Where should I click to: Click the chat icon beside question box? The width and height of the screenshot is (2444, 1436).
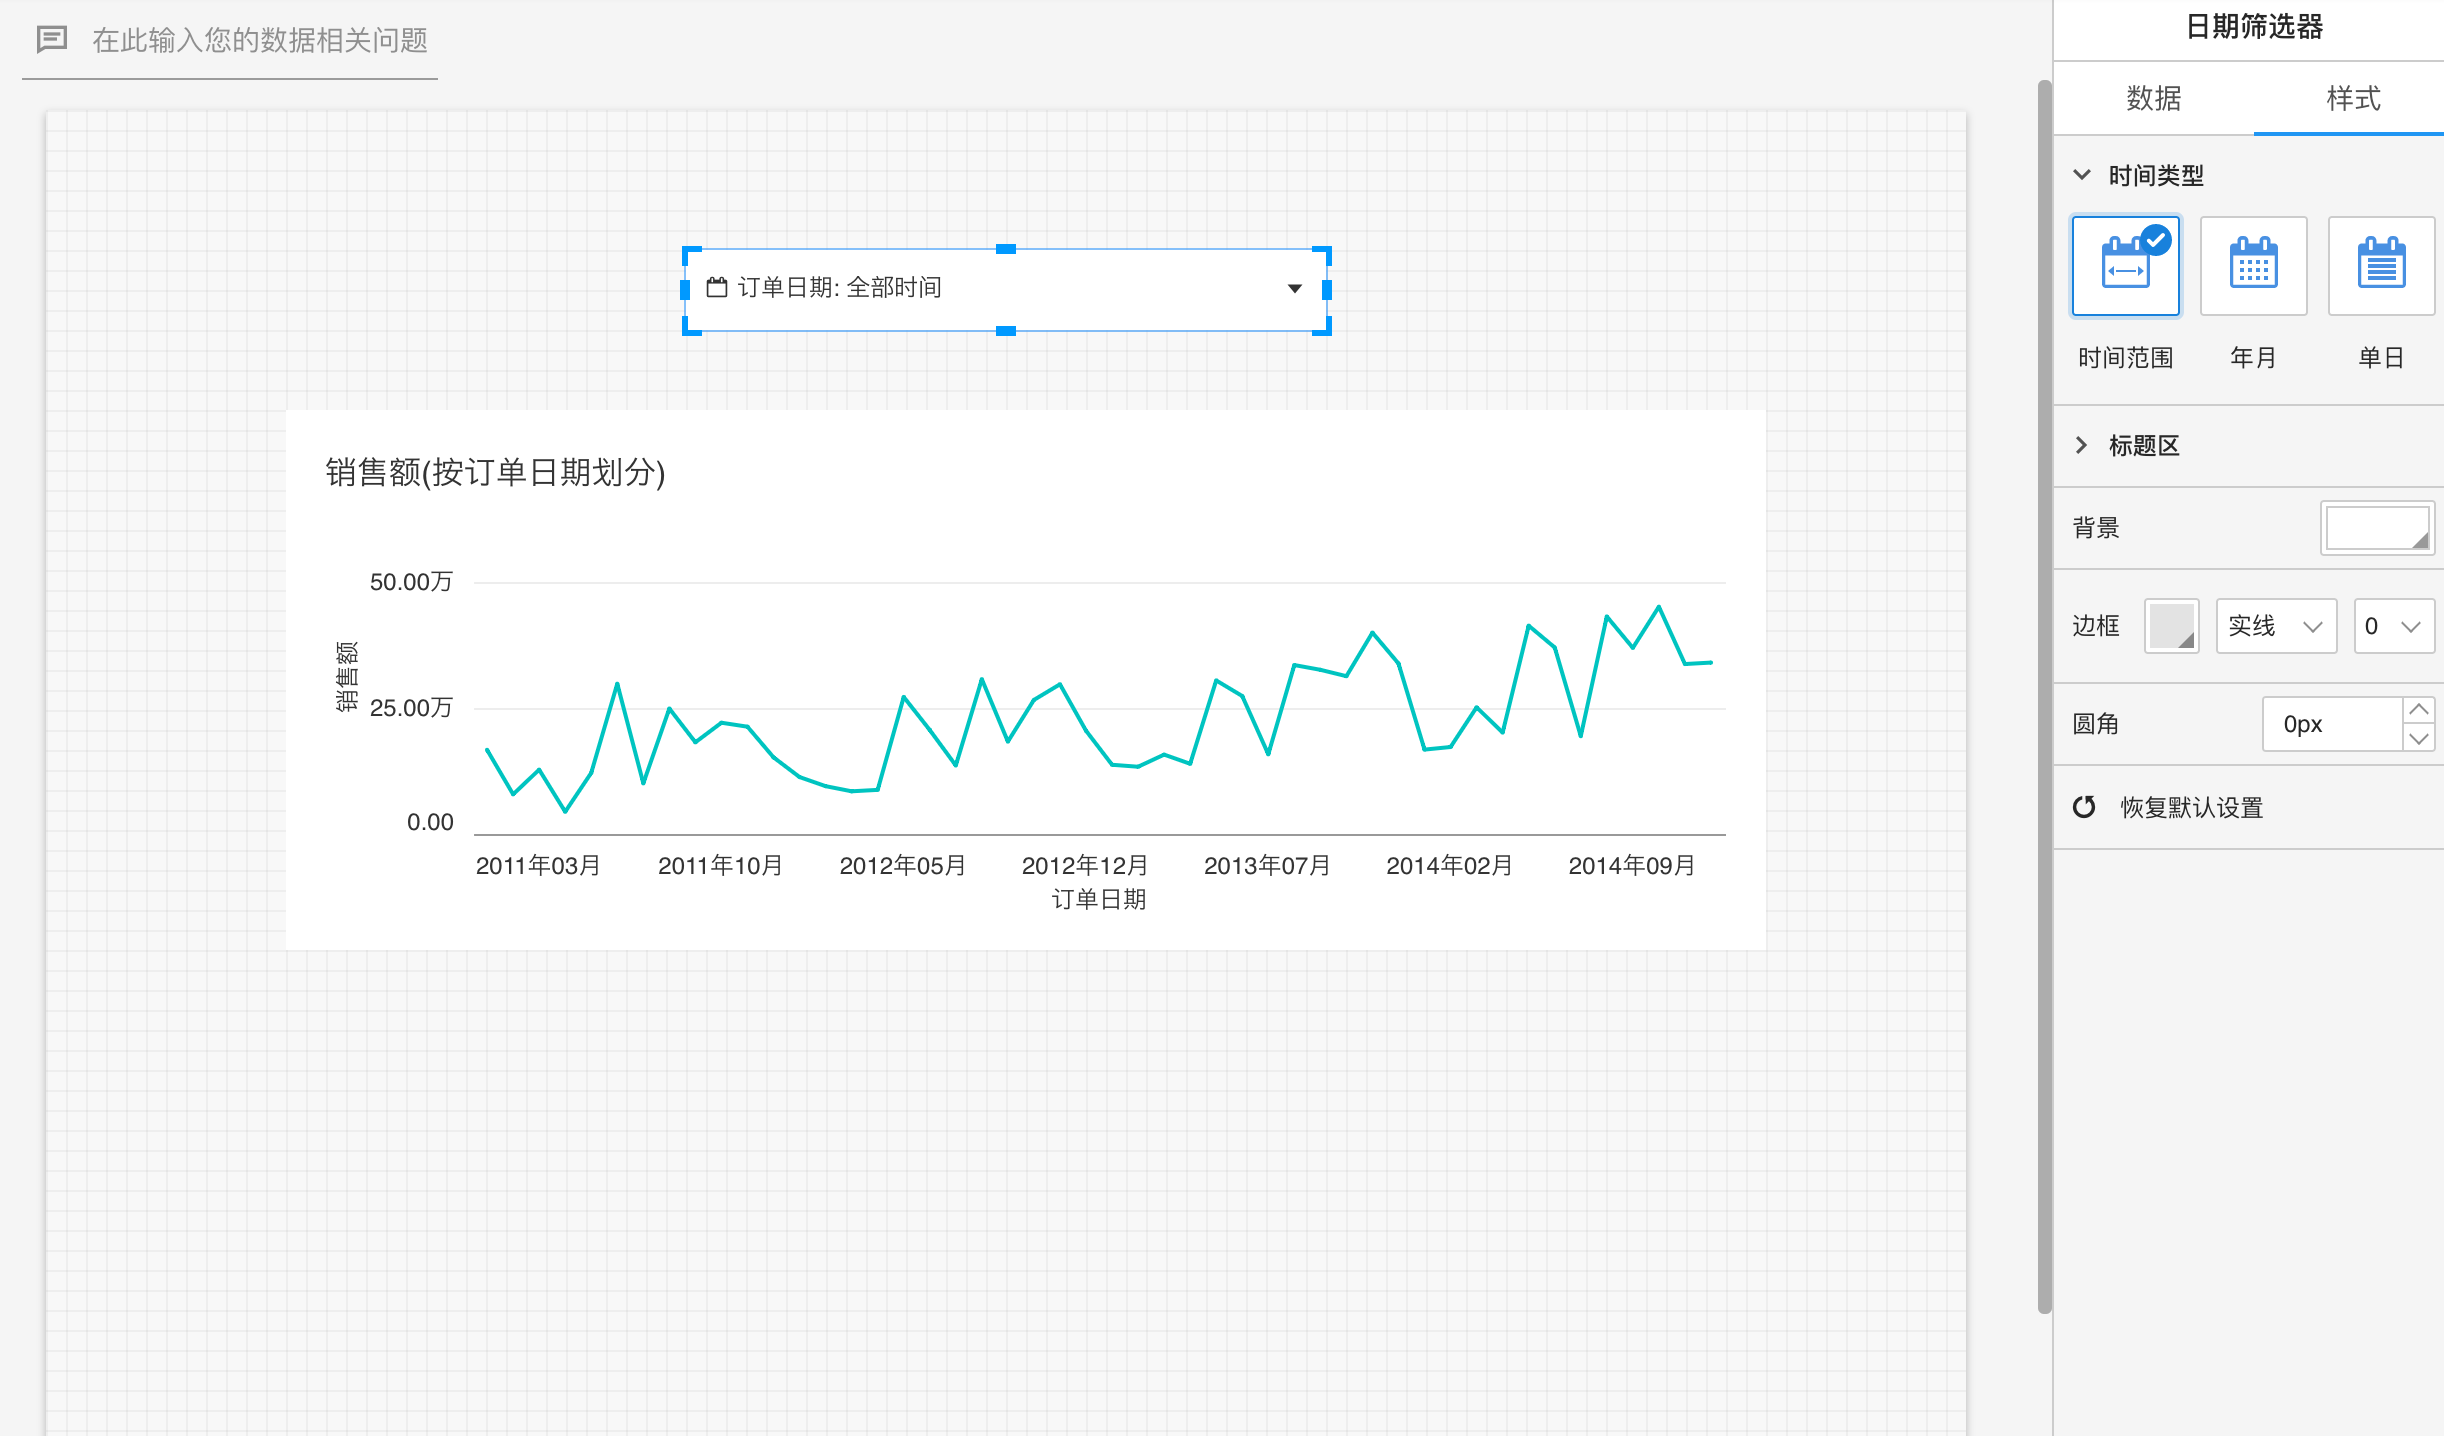52,40
